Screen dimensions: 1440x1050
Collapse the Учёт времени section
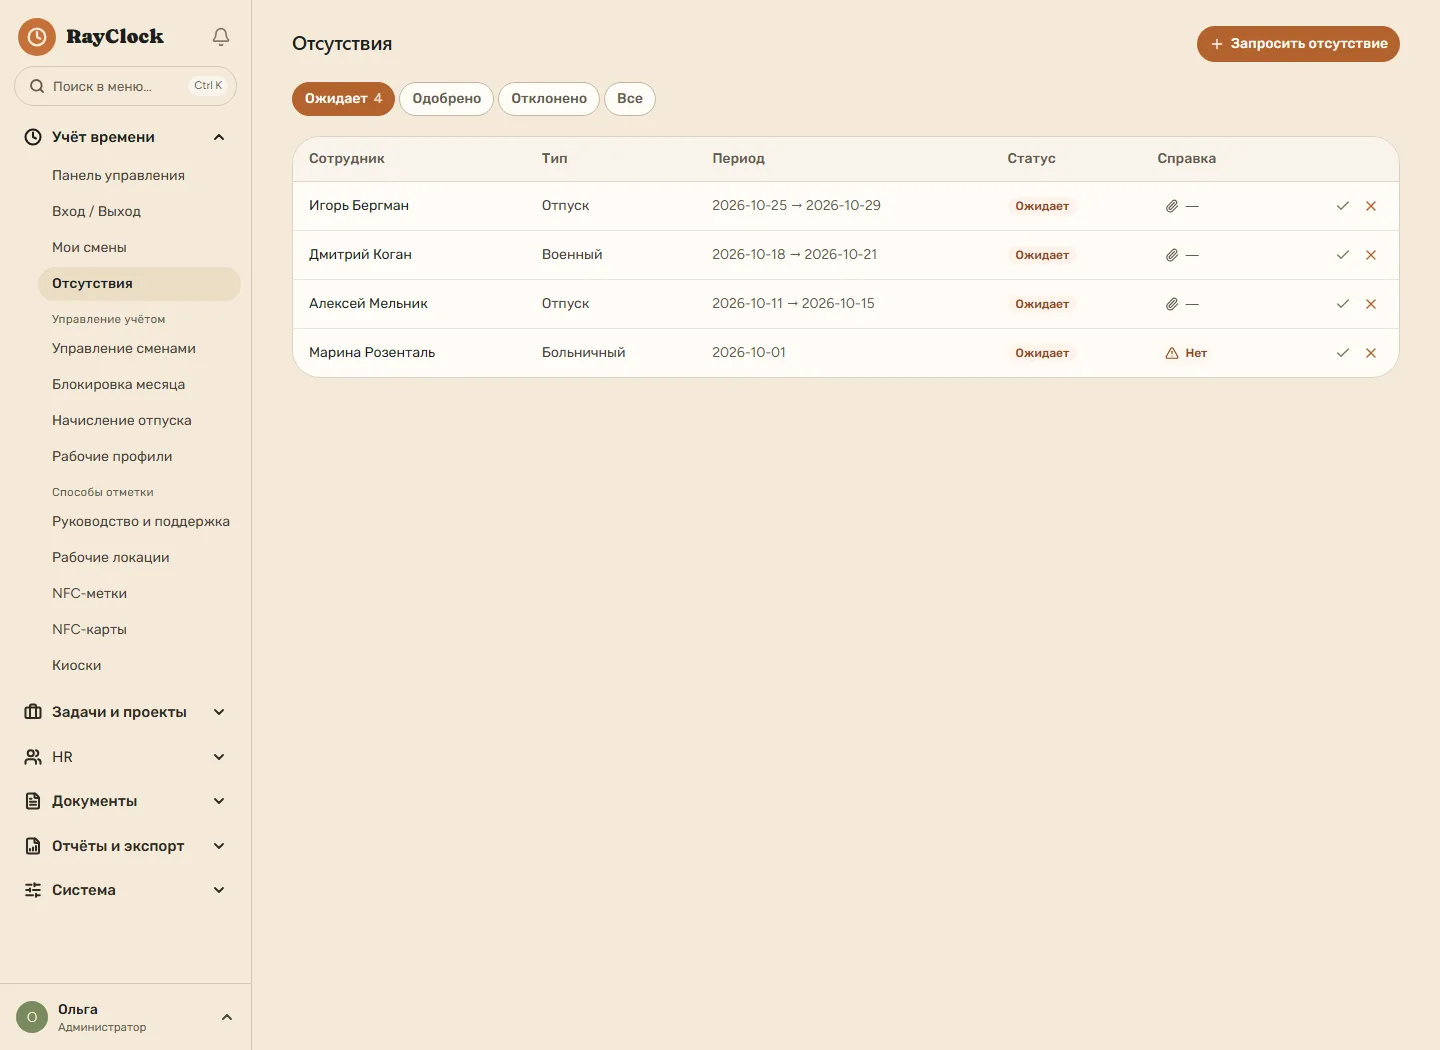pyautogui.click(x=219, y=137)
